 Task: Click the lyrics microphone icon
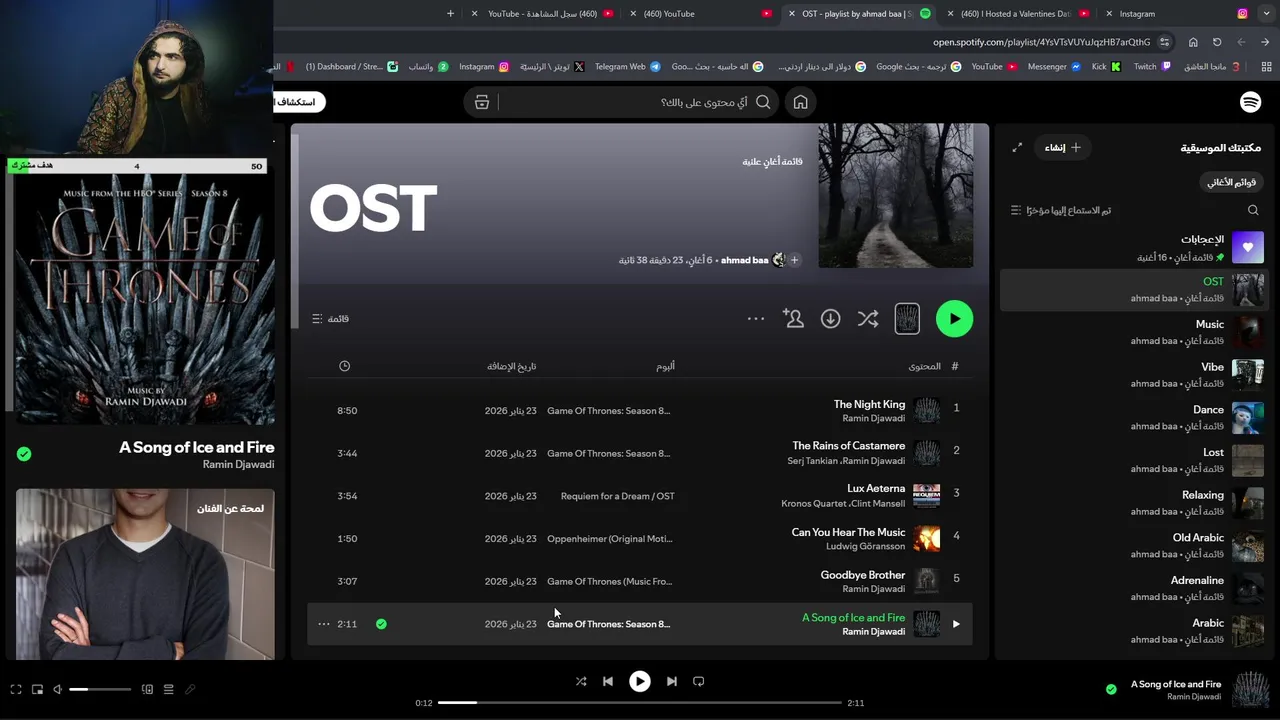tap(190, 689)
